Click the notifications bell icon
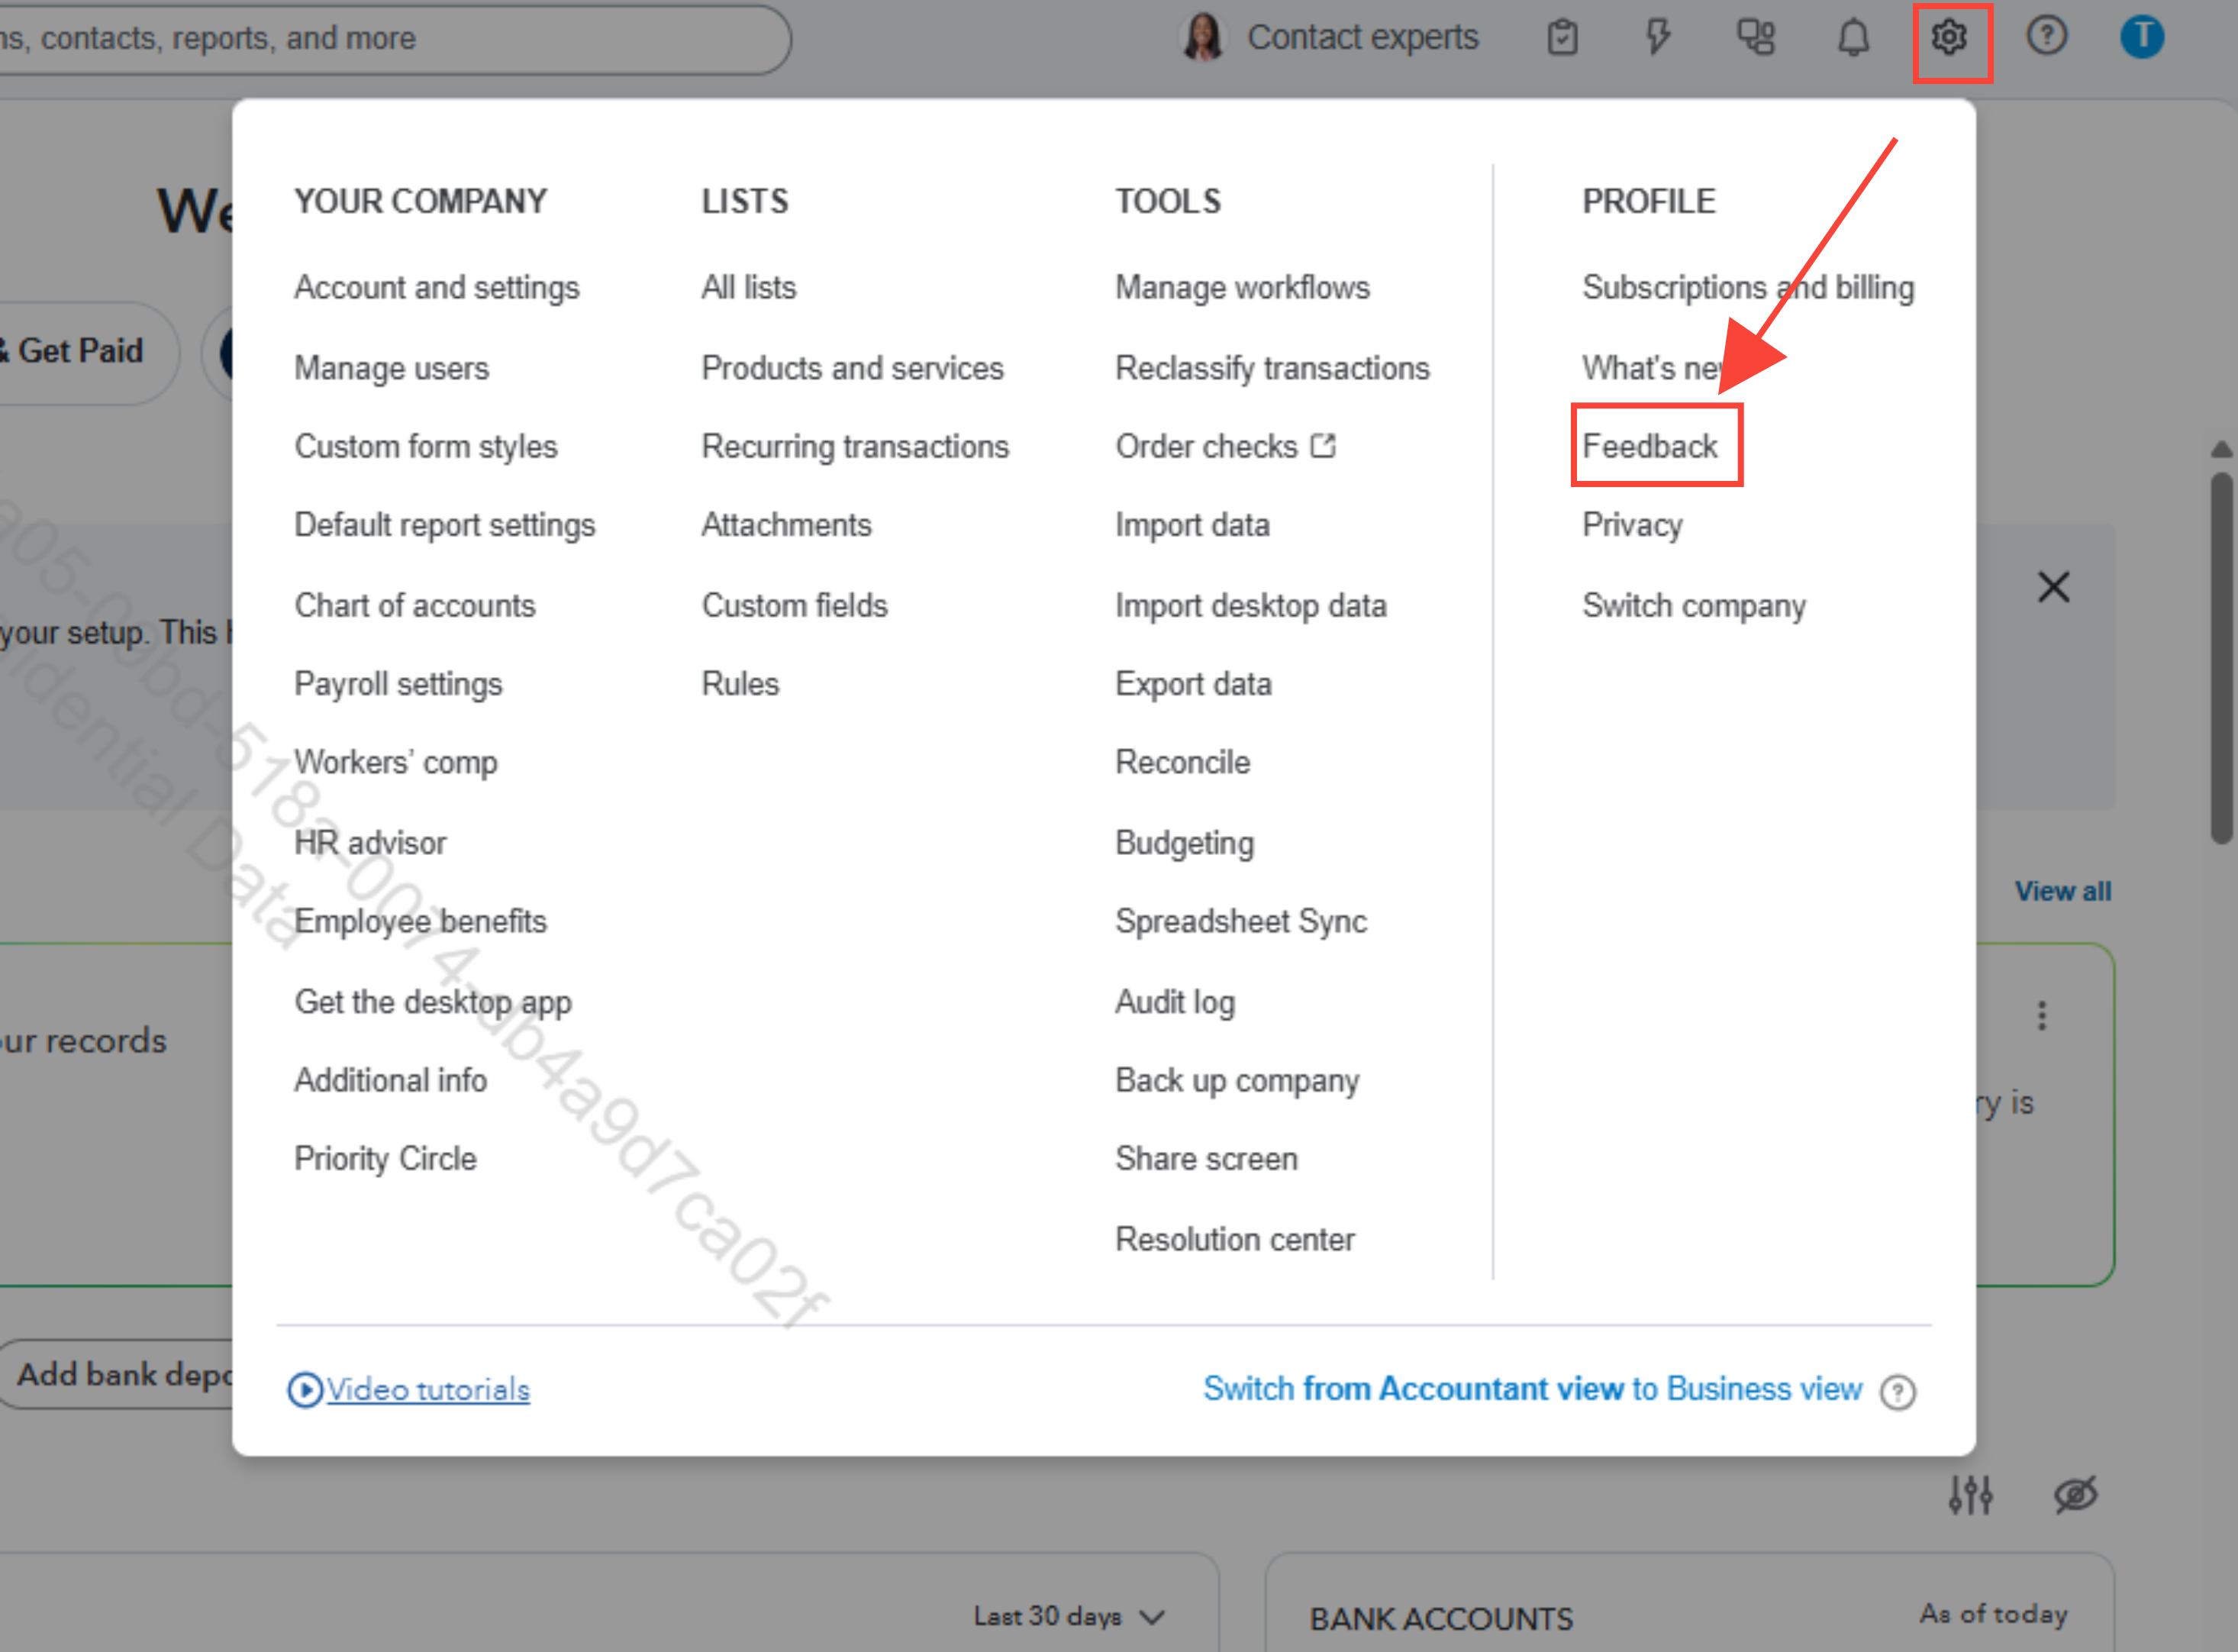This screenshot has height=1652, width=2238. click(x=1853, y=38)
